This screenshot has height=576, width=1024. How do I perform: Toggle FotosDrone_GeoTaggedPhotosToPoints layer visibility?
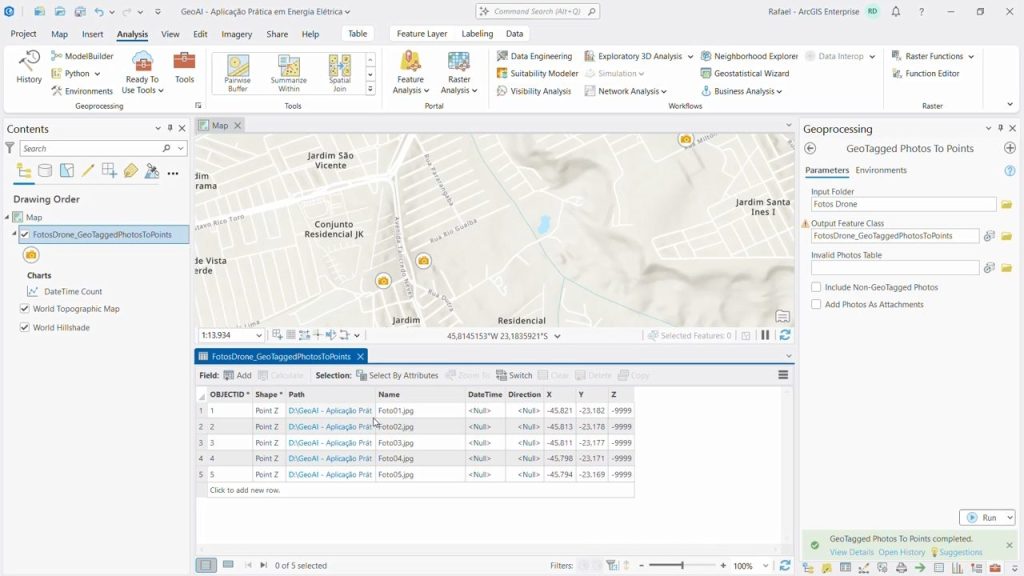25,234
